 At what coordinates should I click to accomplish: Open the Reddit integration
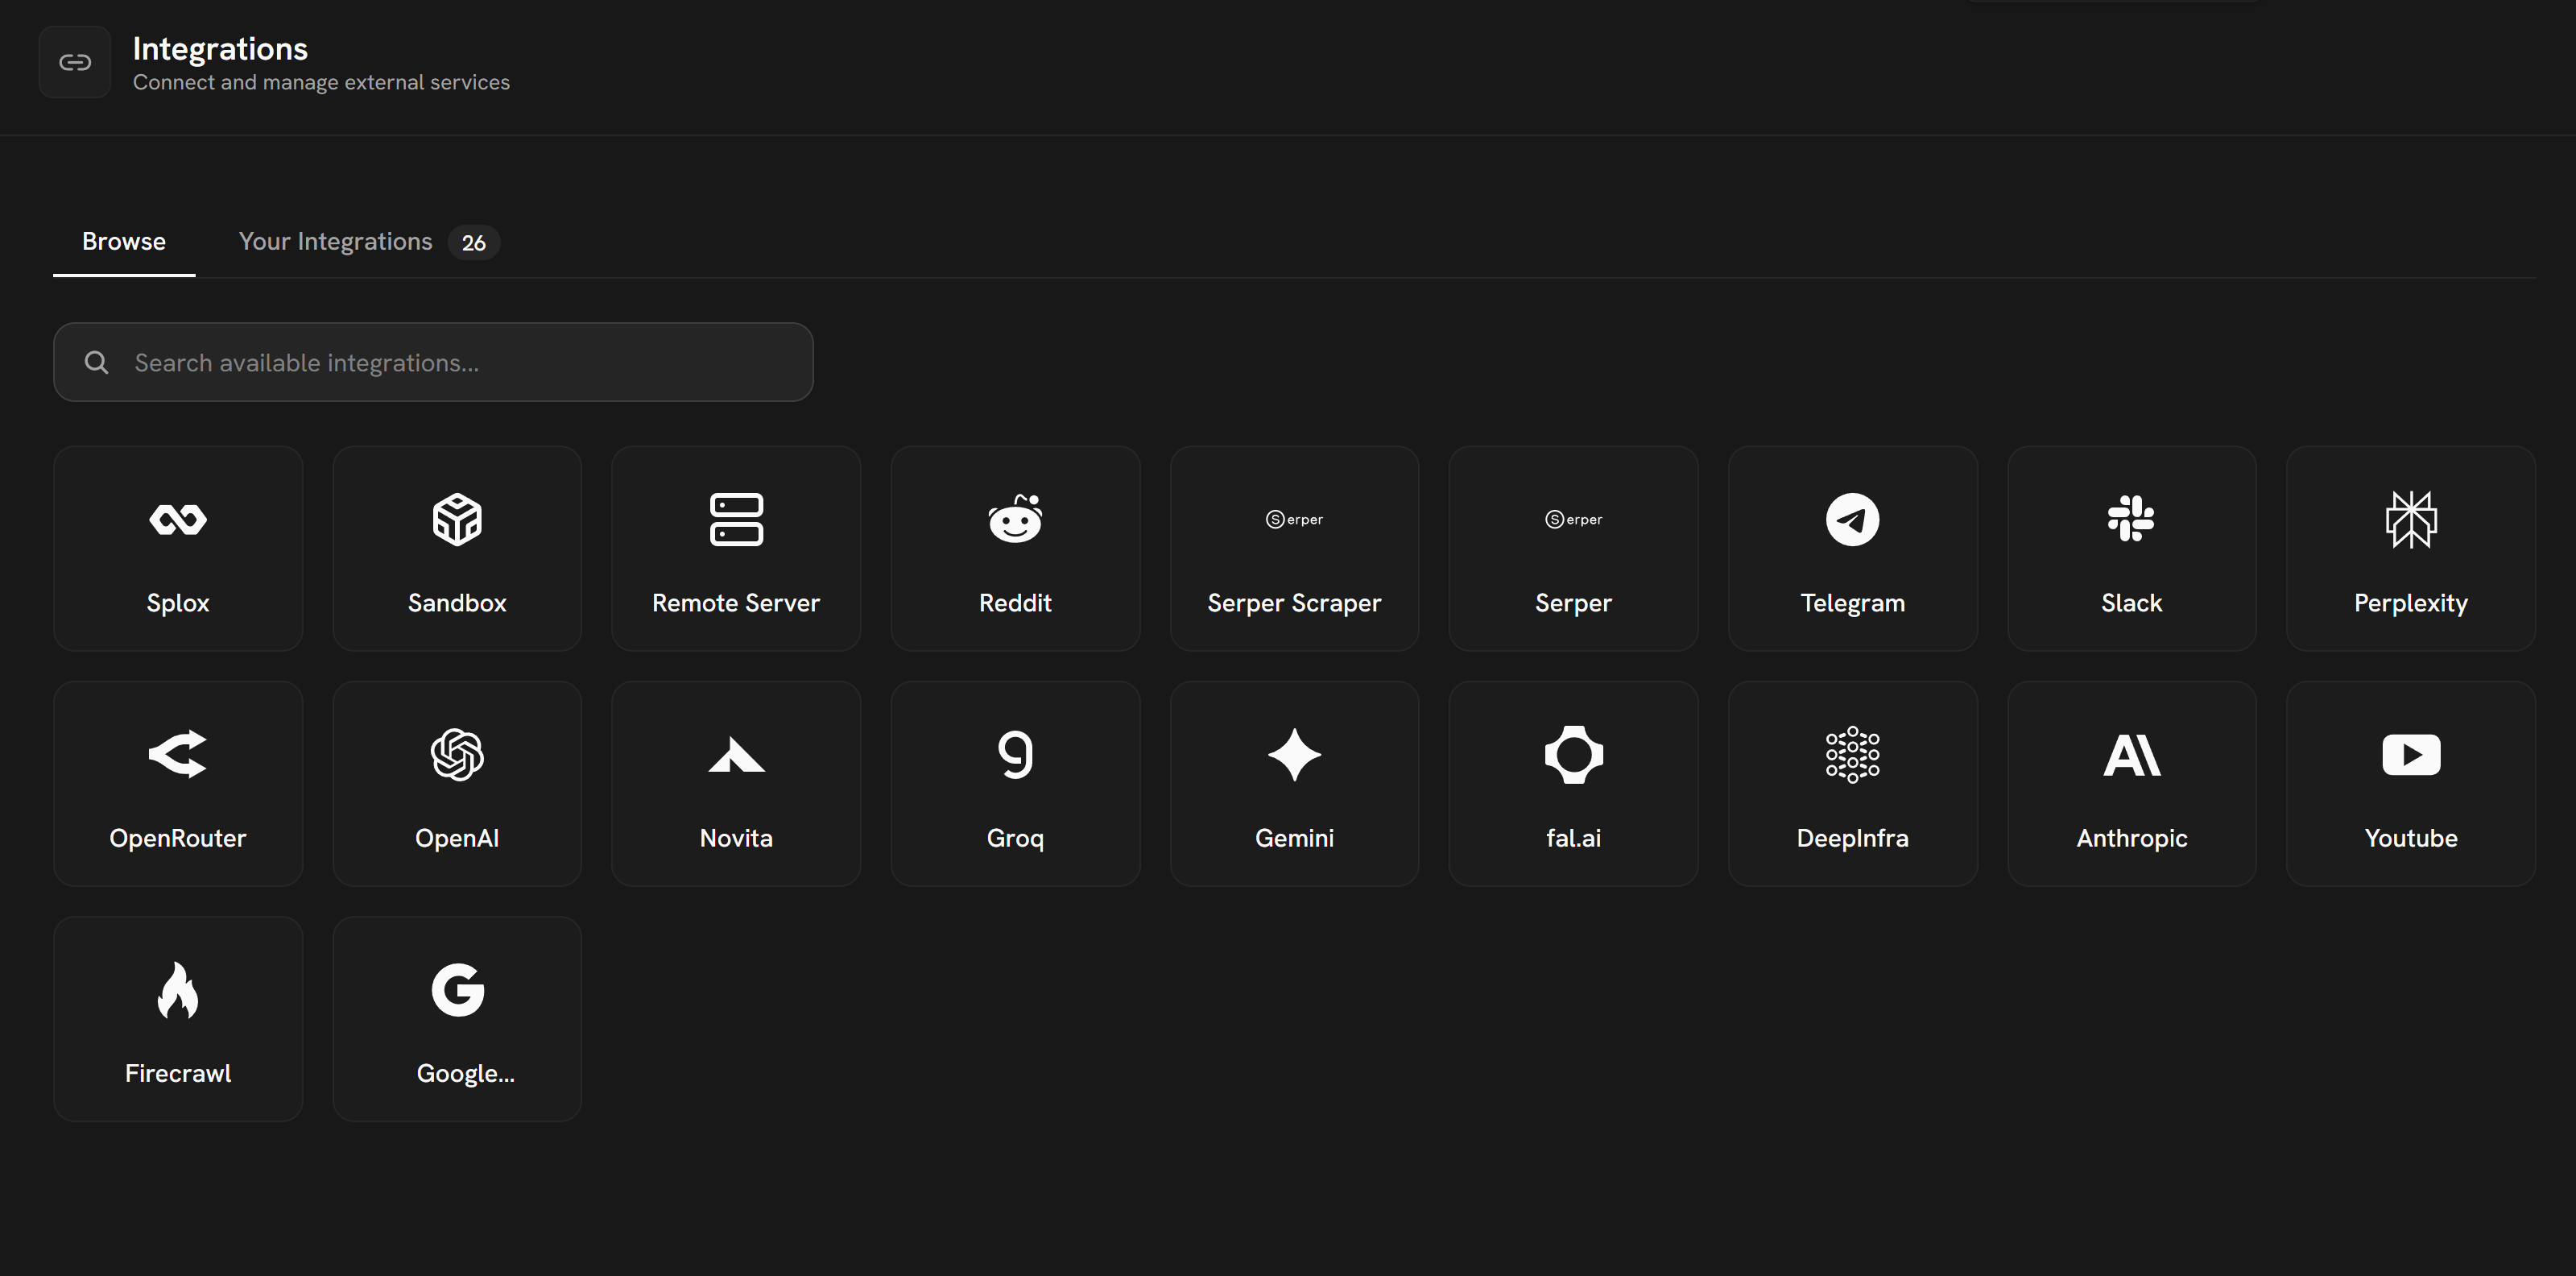1015,548
